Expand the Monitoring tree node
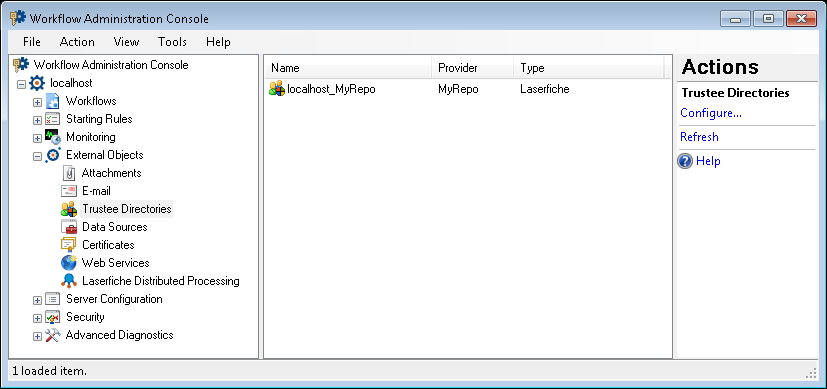Screen dimensions: 827x389 (37, 138)
